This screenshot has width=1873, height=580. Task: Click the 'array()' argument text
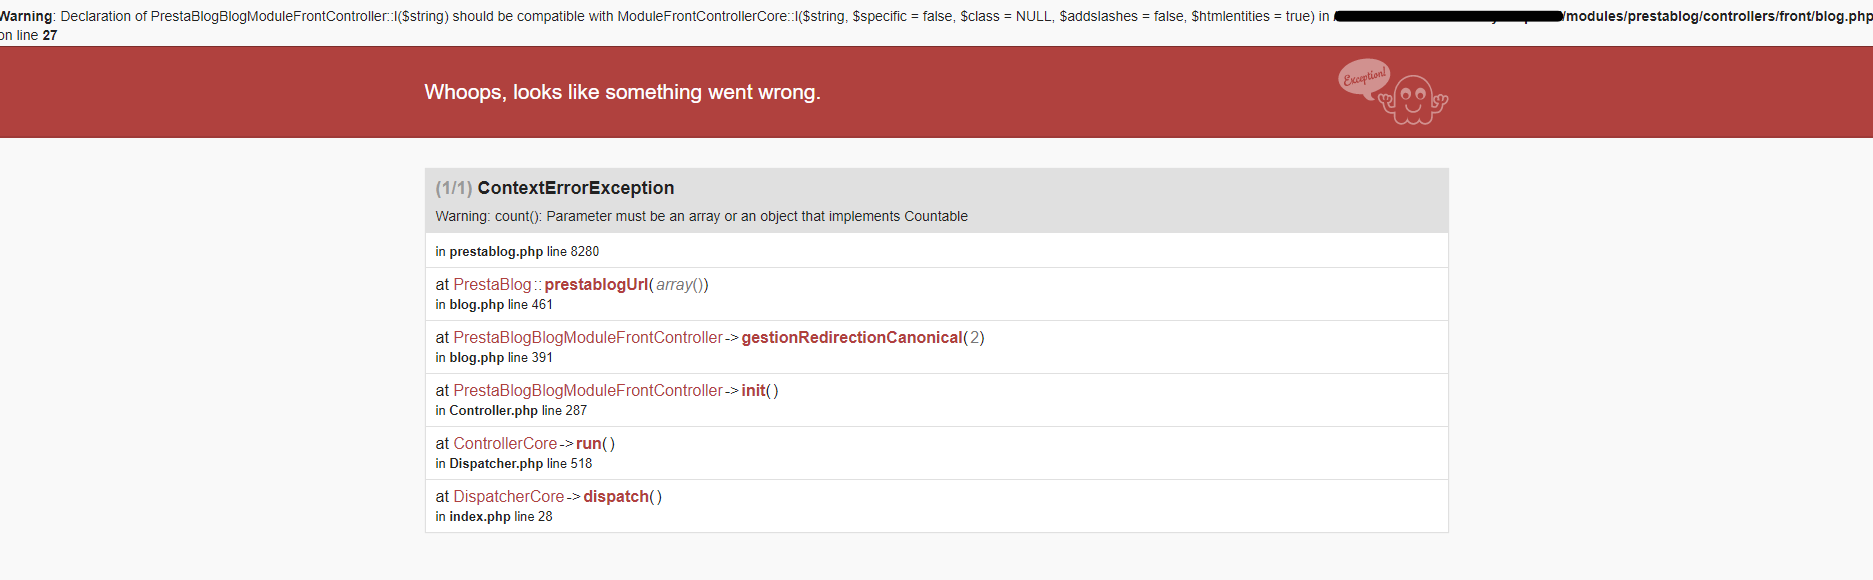pos(679,285)
